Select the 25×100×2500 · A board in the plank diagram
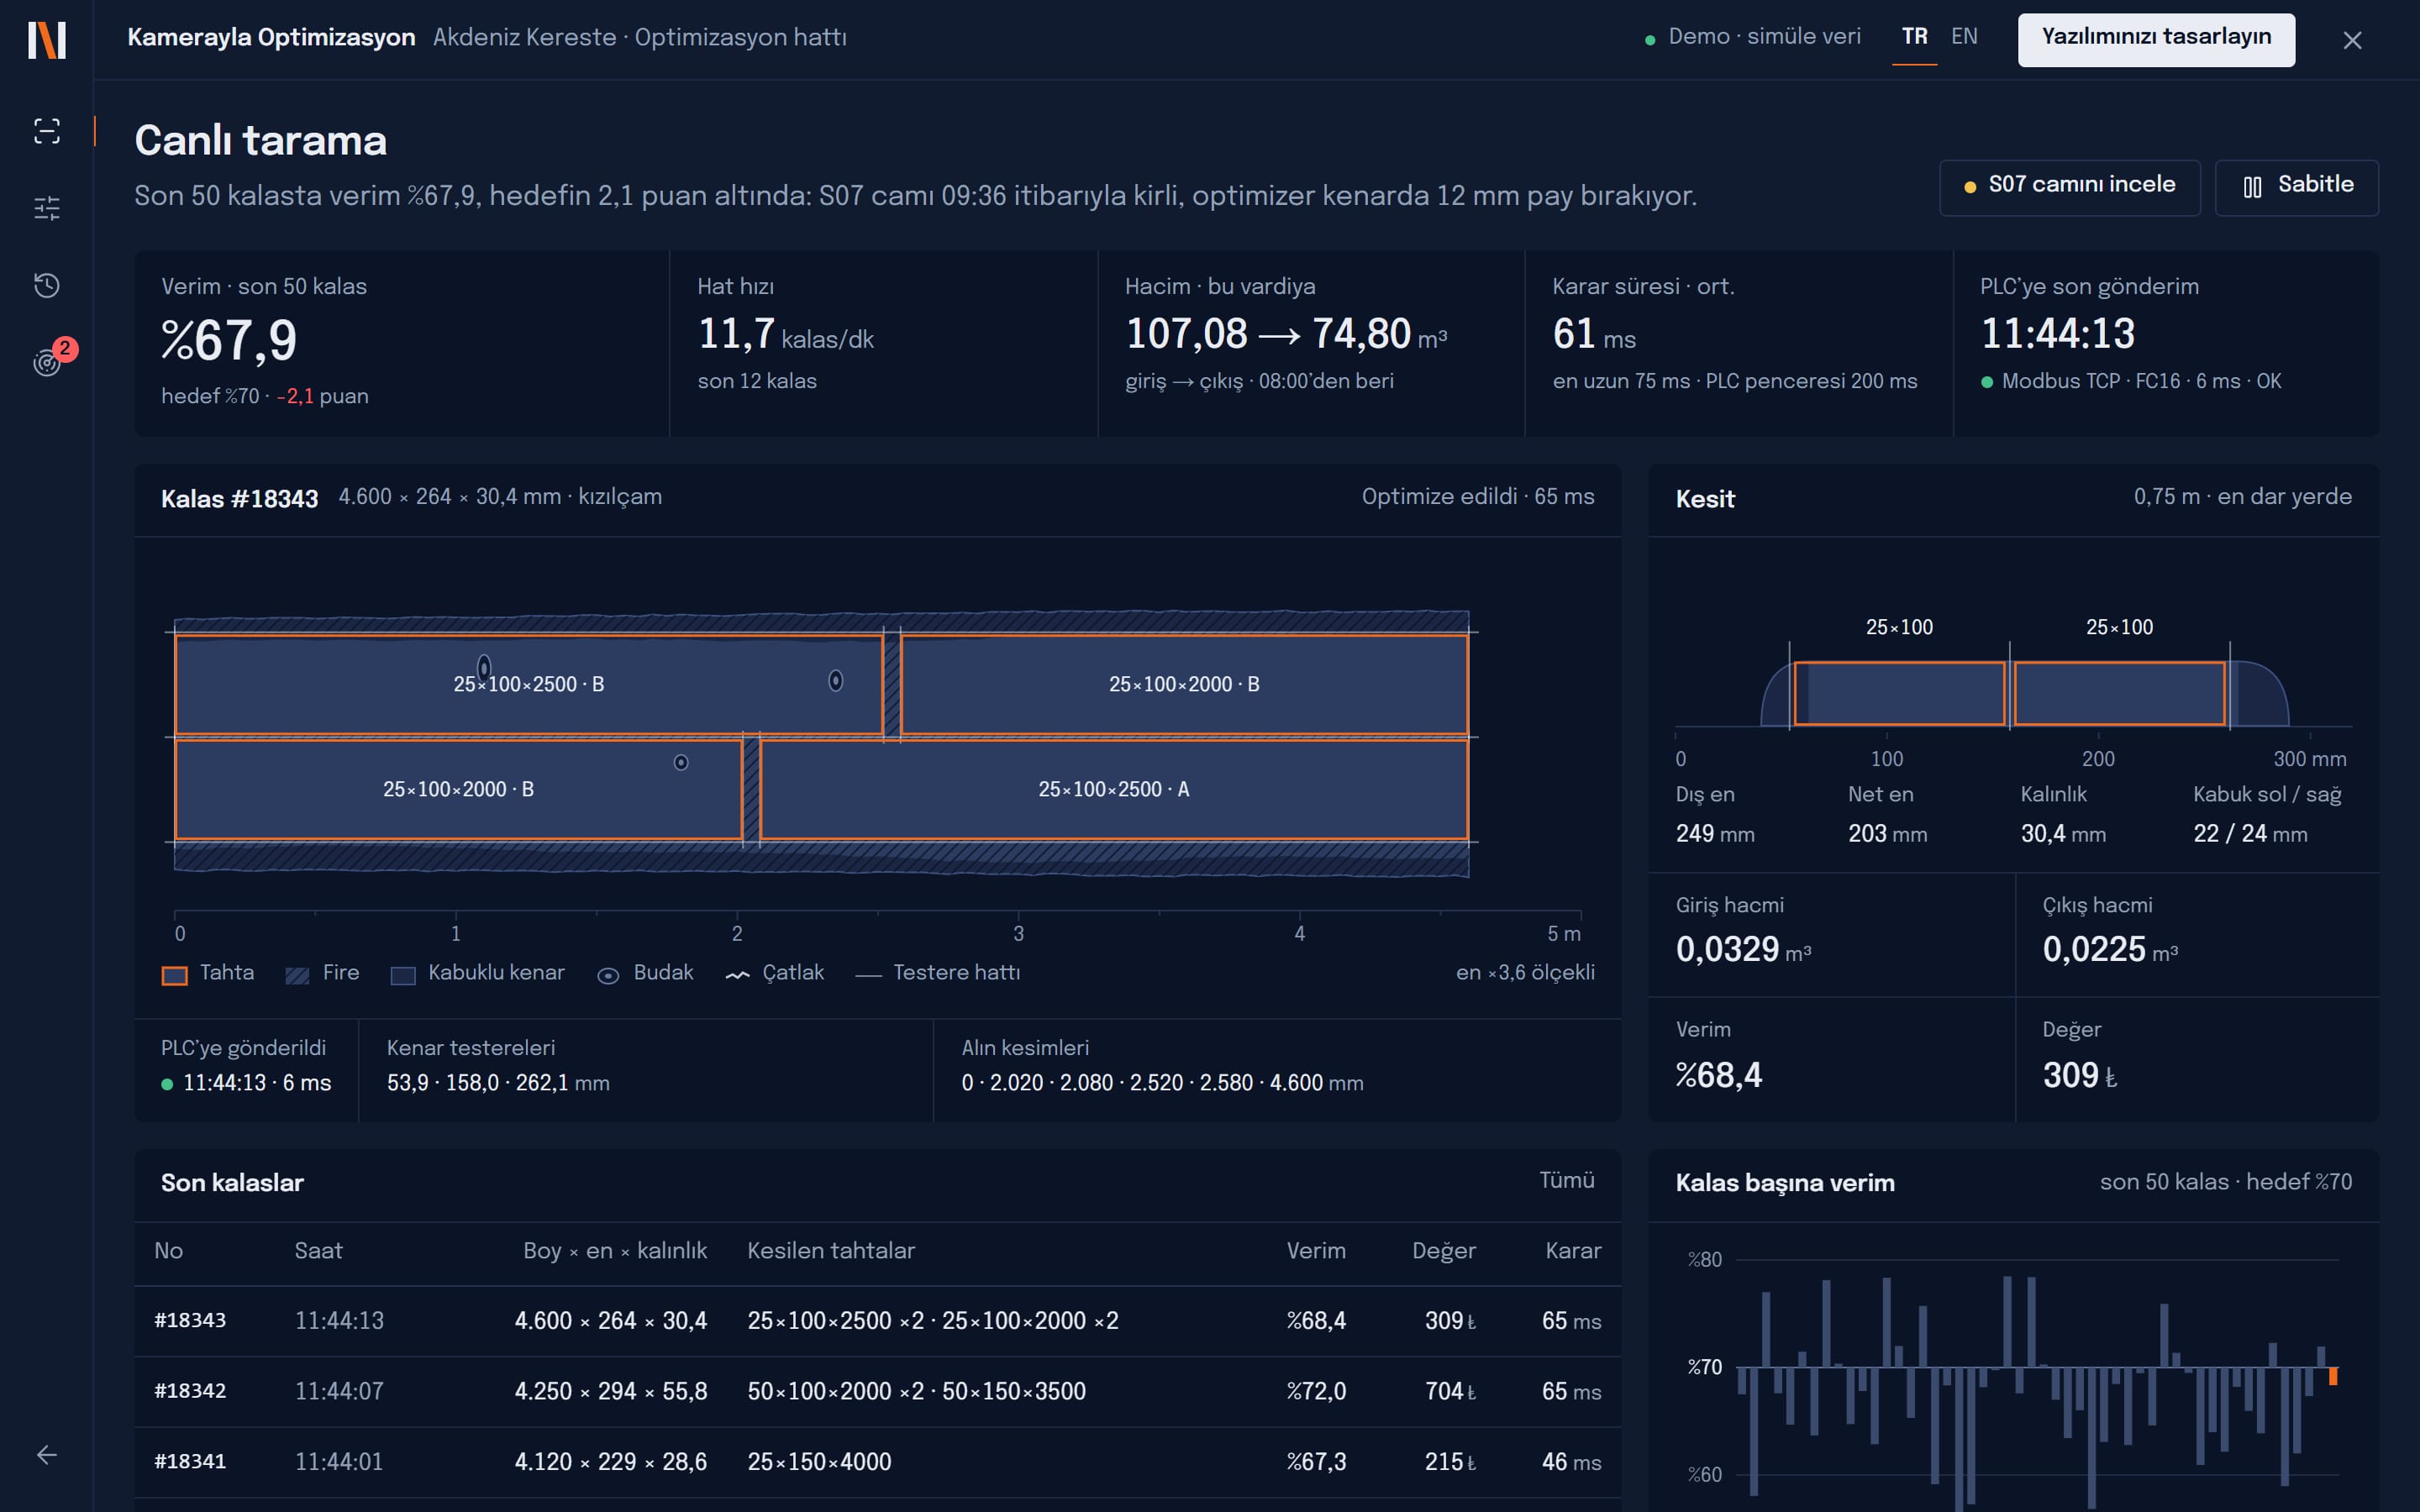2420x1512 pixels. click(x=1114, y=790)
